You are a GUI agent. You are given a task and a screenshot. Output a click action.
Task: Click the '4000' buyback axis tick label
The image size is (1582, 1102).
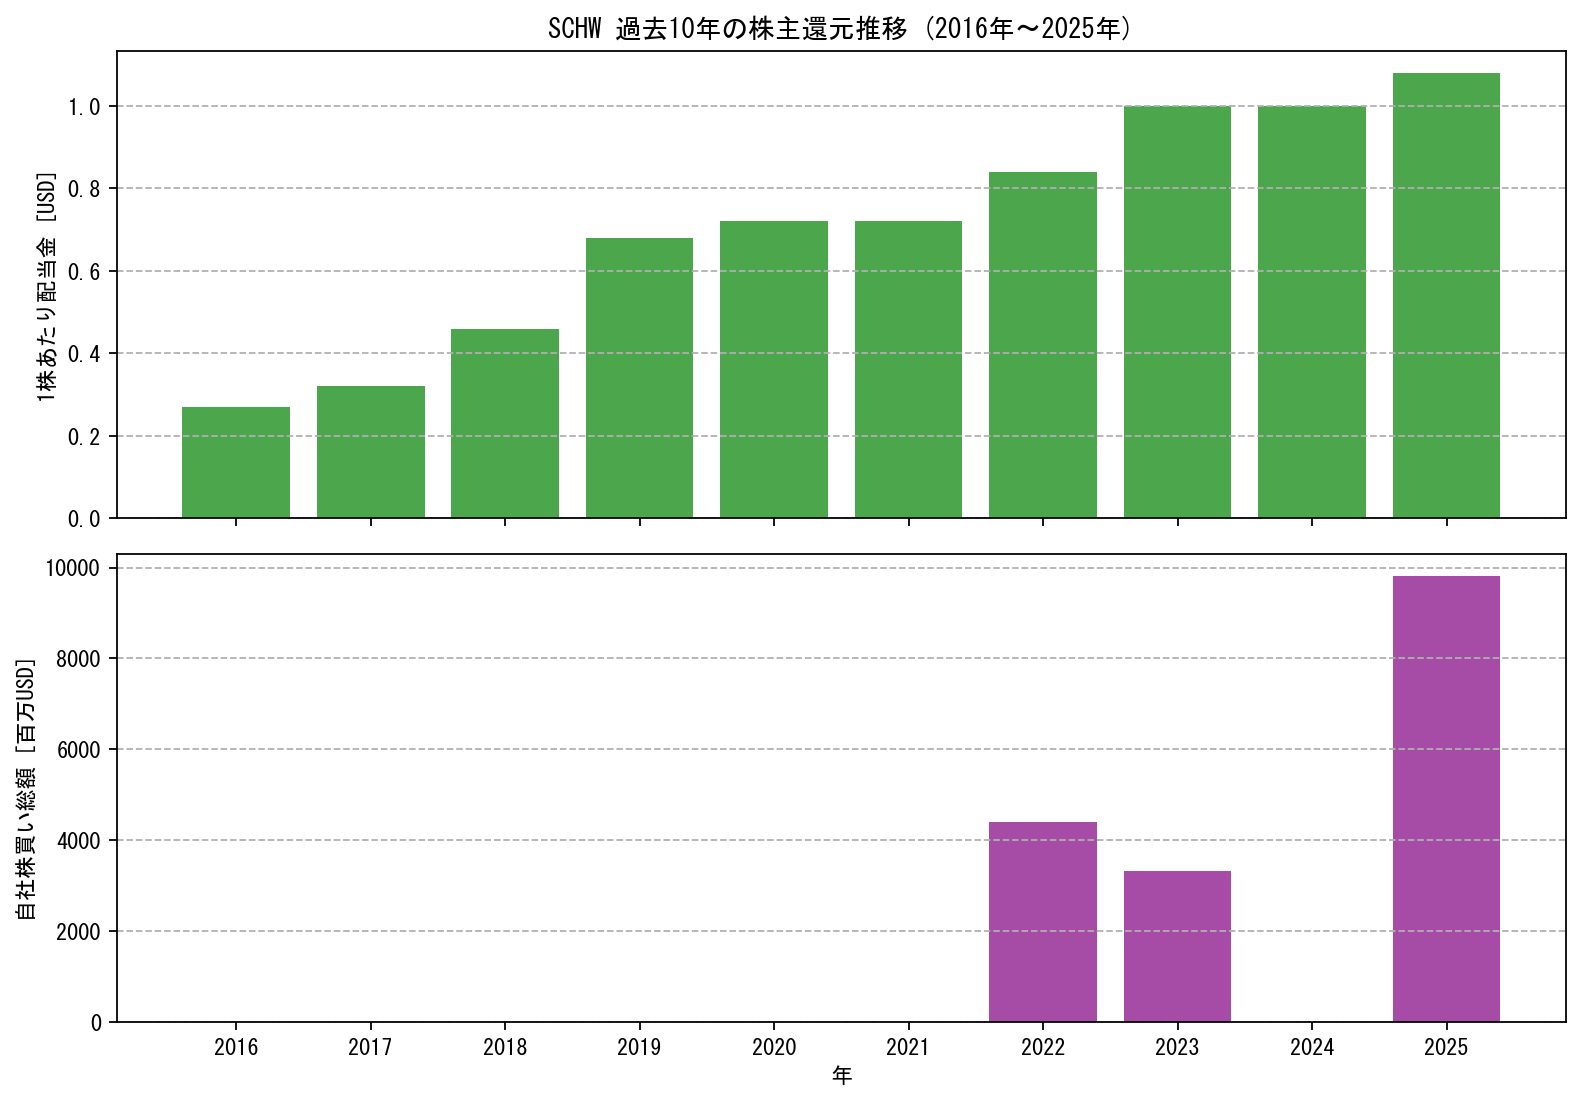click(80, 841)
